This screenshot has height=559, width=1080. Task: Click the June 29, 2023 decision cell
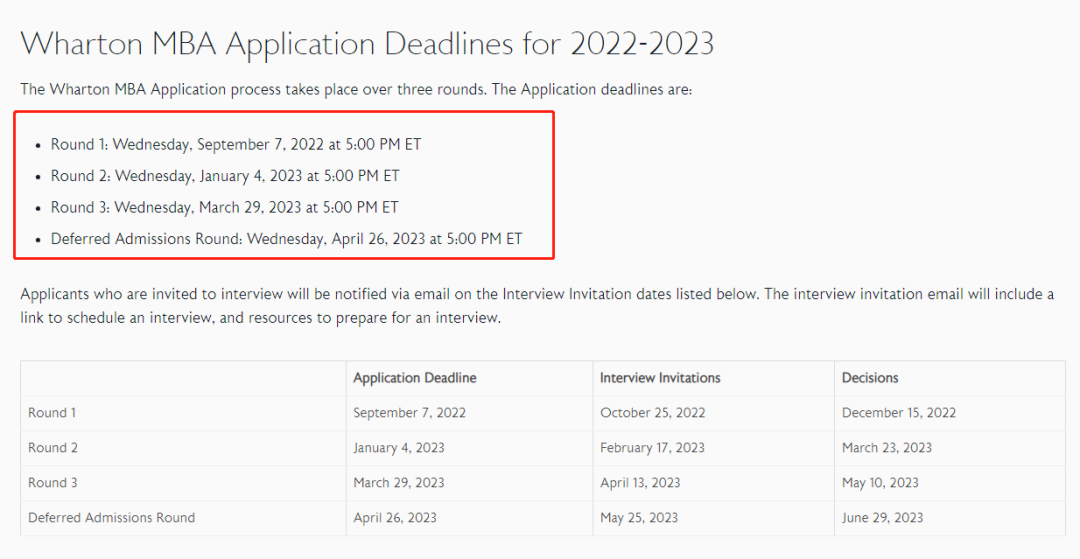(x=883, y=518)
